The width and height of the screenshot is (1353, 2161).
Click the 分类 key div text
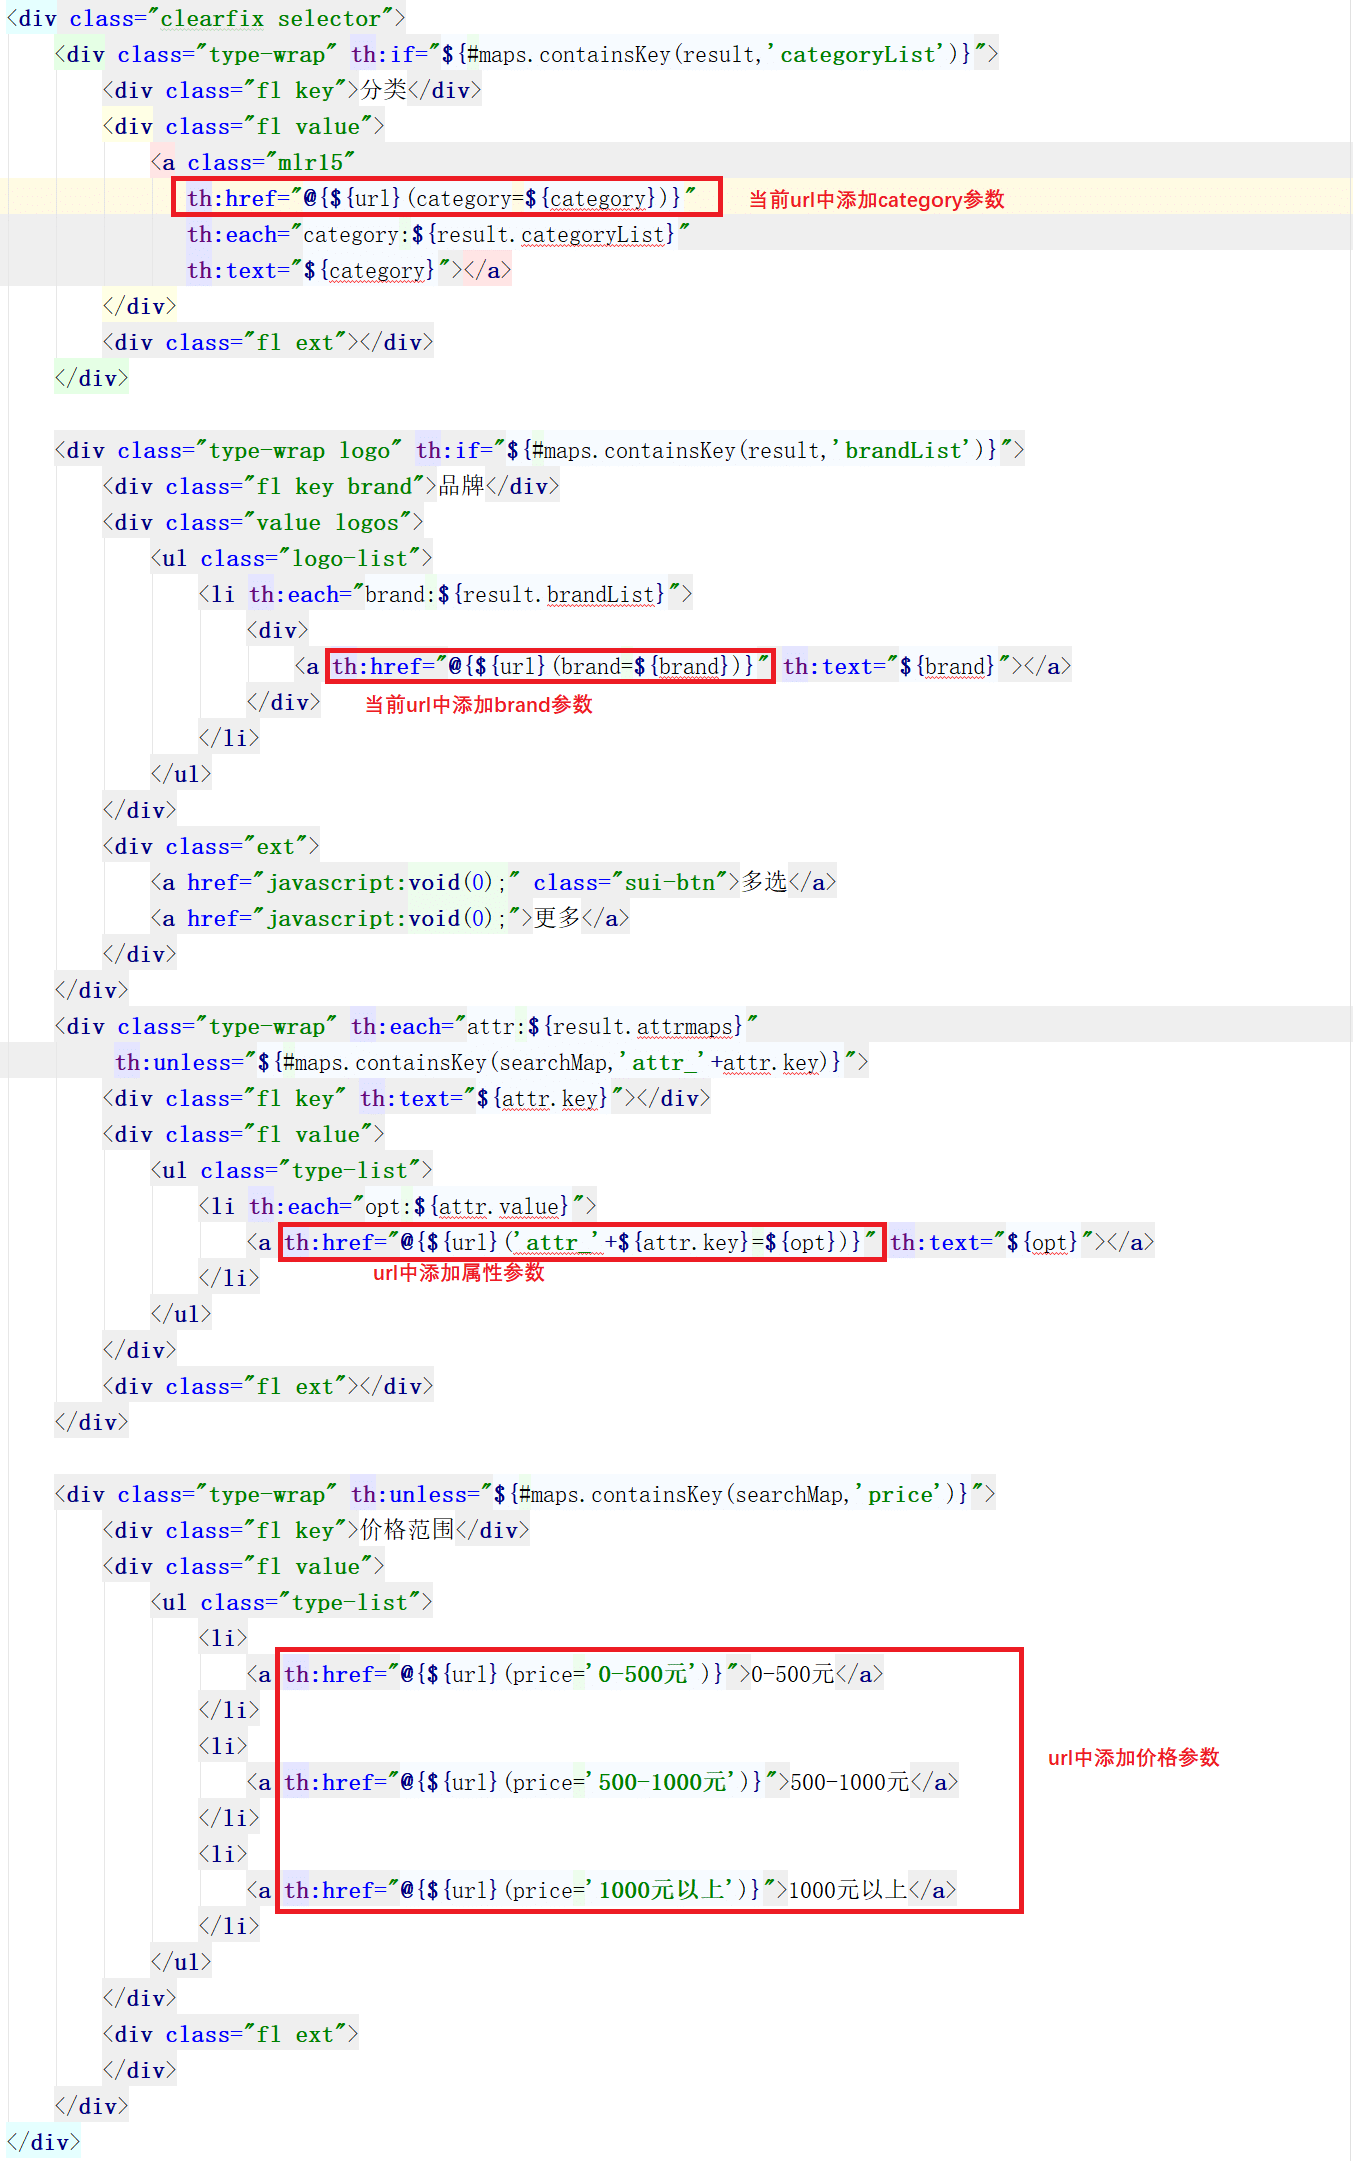click(x=383, y=91)
